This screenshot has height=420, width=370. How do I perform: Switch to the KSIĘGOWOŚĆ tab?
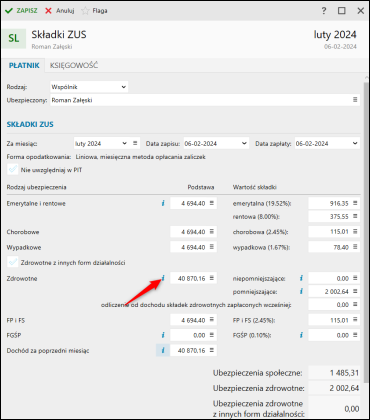click(74, 65)
